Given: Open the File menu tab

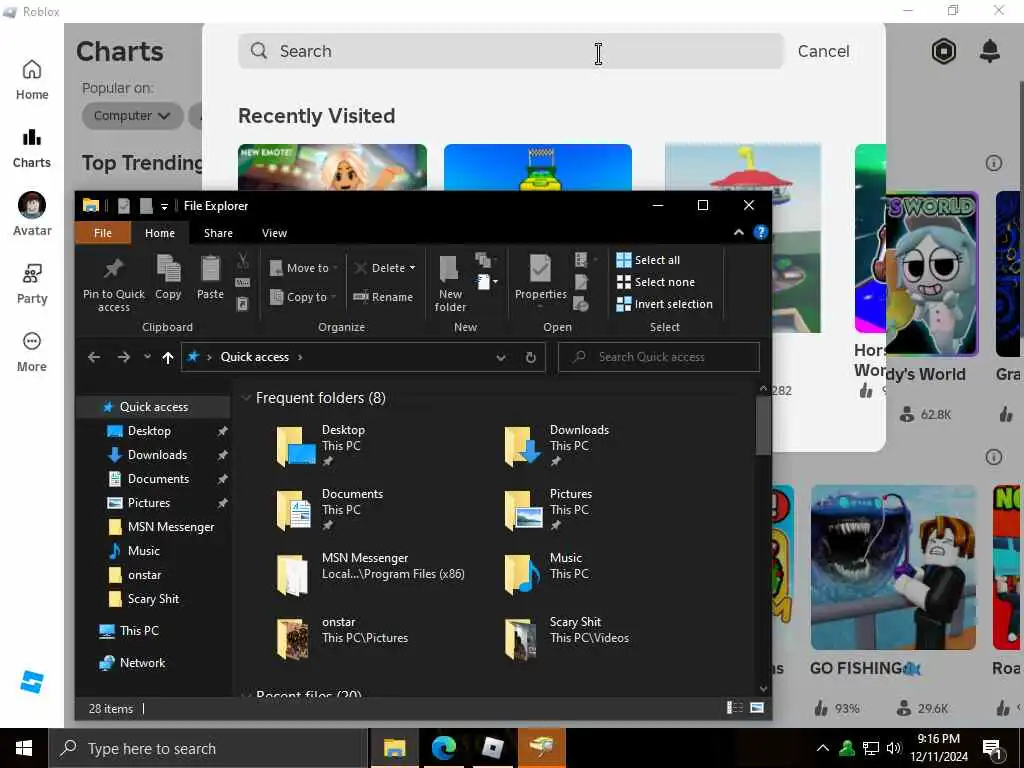Looking at the screenshot, I should 103,232.
